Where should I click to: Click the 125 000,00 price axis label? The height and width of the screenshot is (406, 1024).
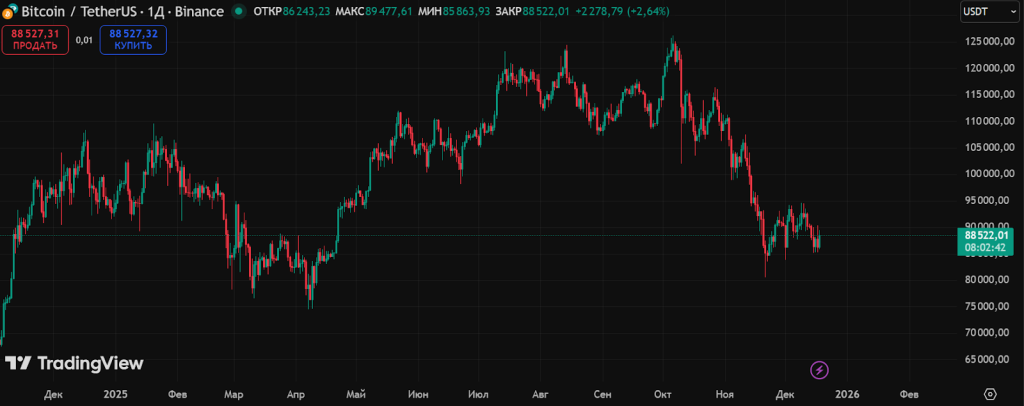(986, 42)
